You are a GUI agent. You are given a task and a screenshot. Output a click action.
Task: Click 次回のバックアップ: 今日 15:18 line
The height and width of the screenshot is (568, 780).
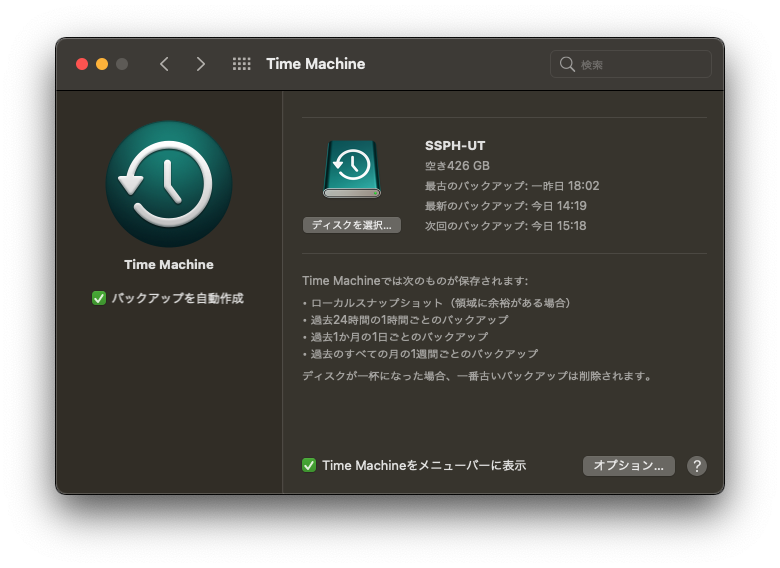click(505, 226)
